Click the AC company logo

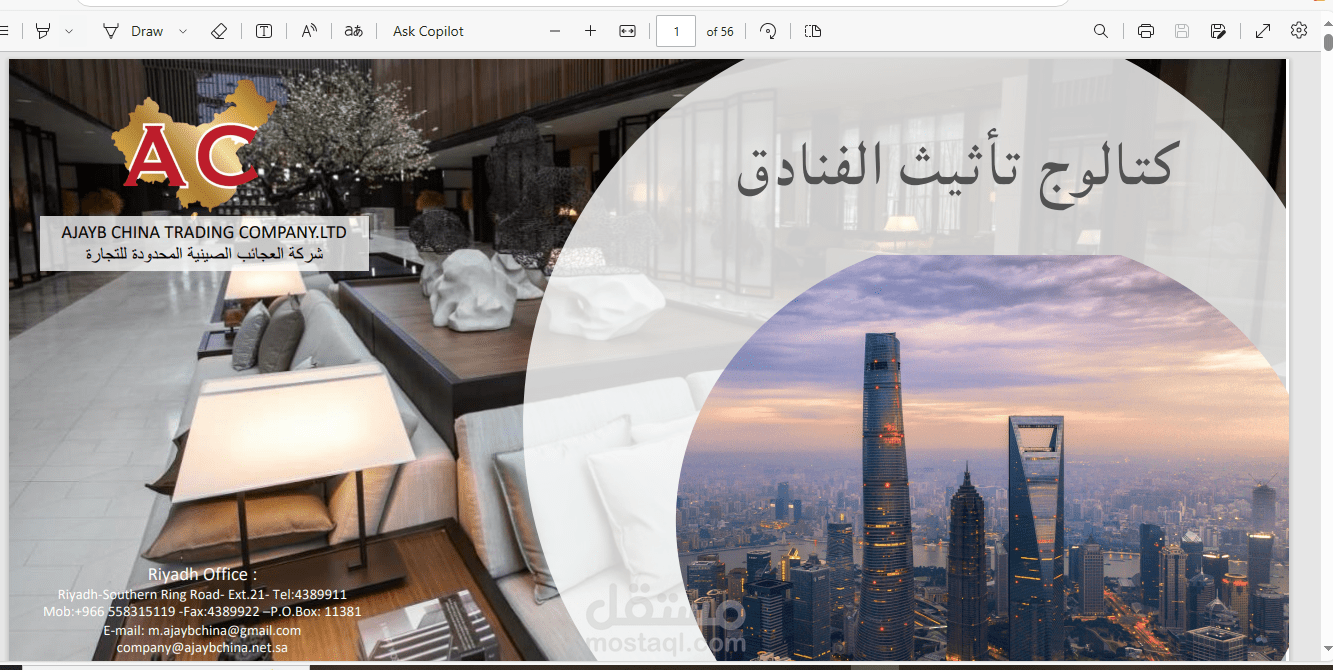point(191,143)
